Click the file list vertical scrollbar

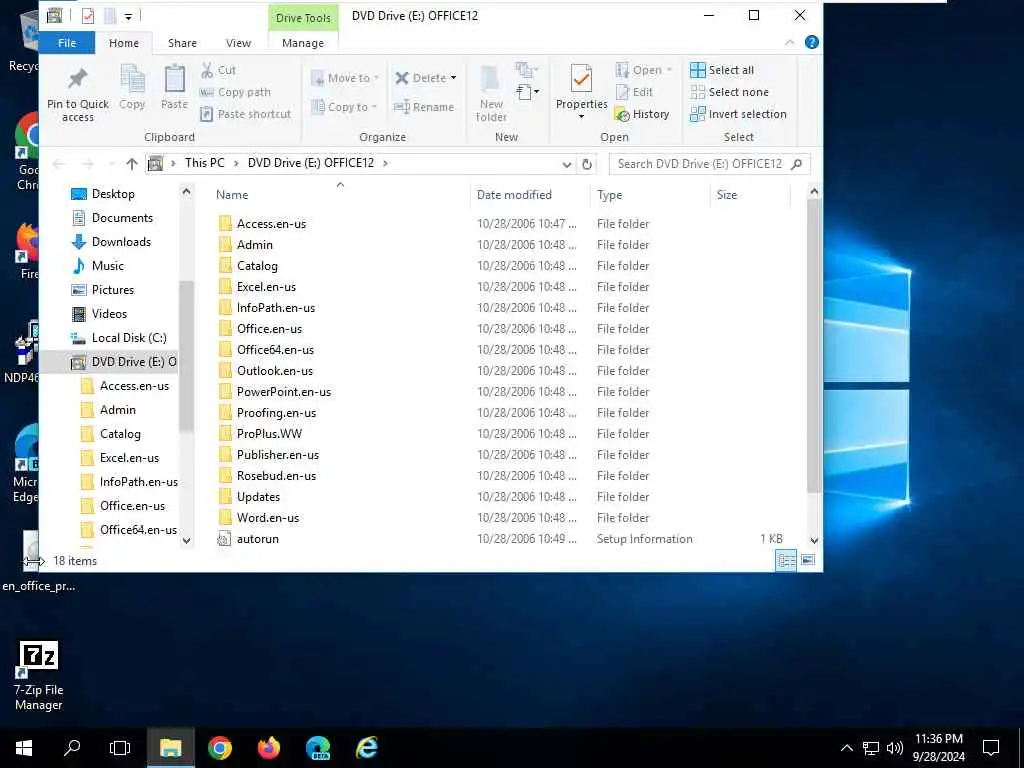(814, 345)
